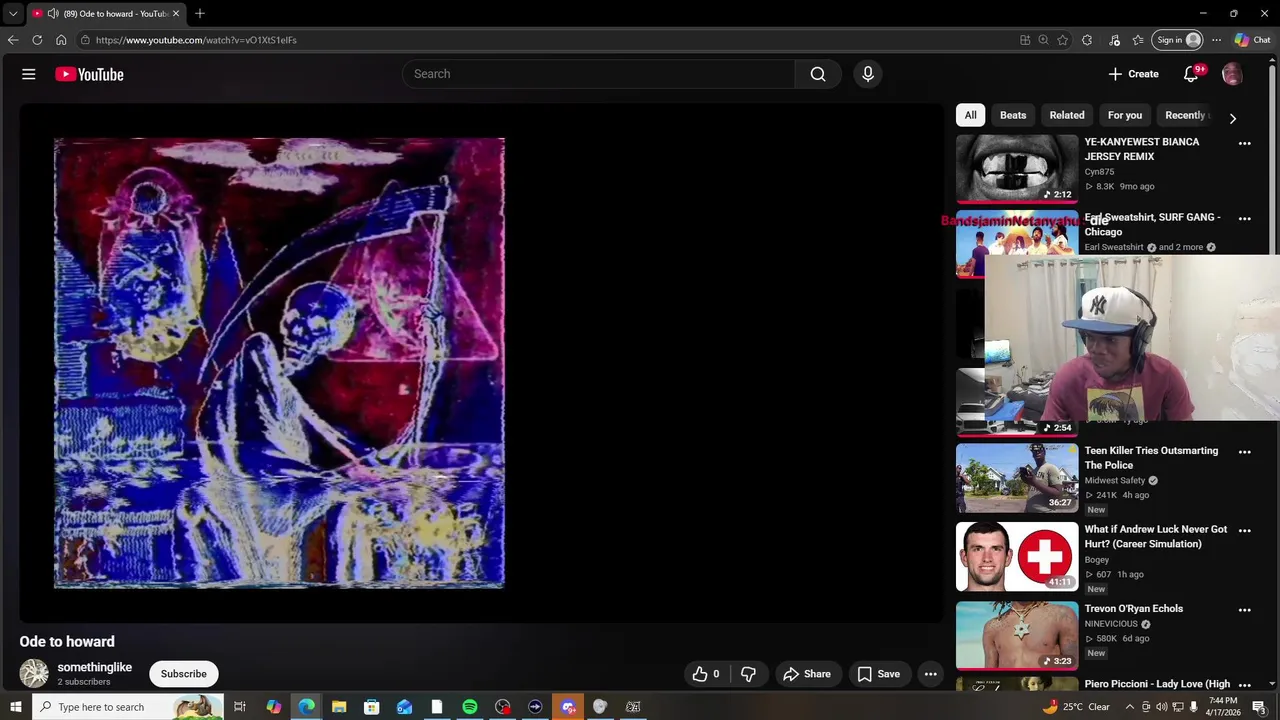Mute the tab via the speaker icon
This screenshot has height=720, width=1280.
point(53,14)
